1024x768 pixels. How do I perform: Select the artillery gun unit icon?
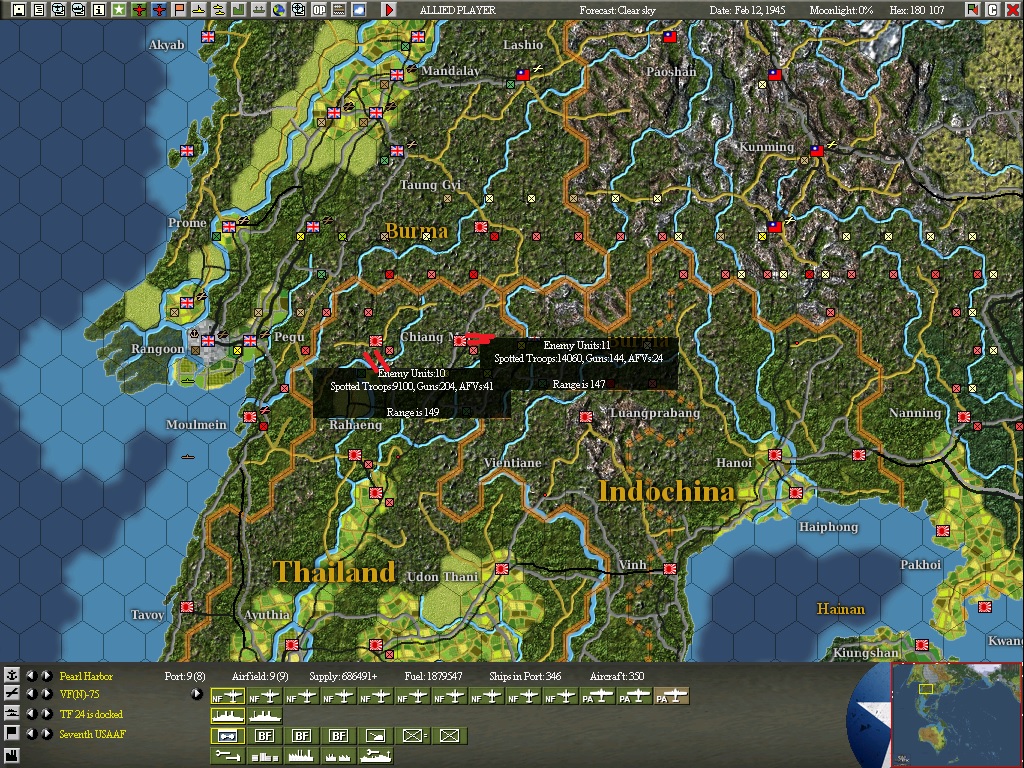(376, 736)
